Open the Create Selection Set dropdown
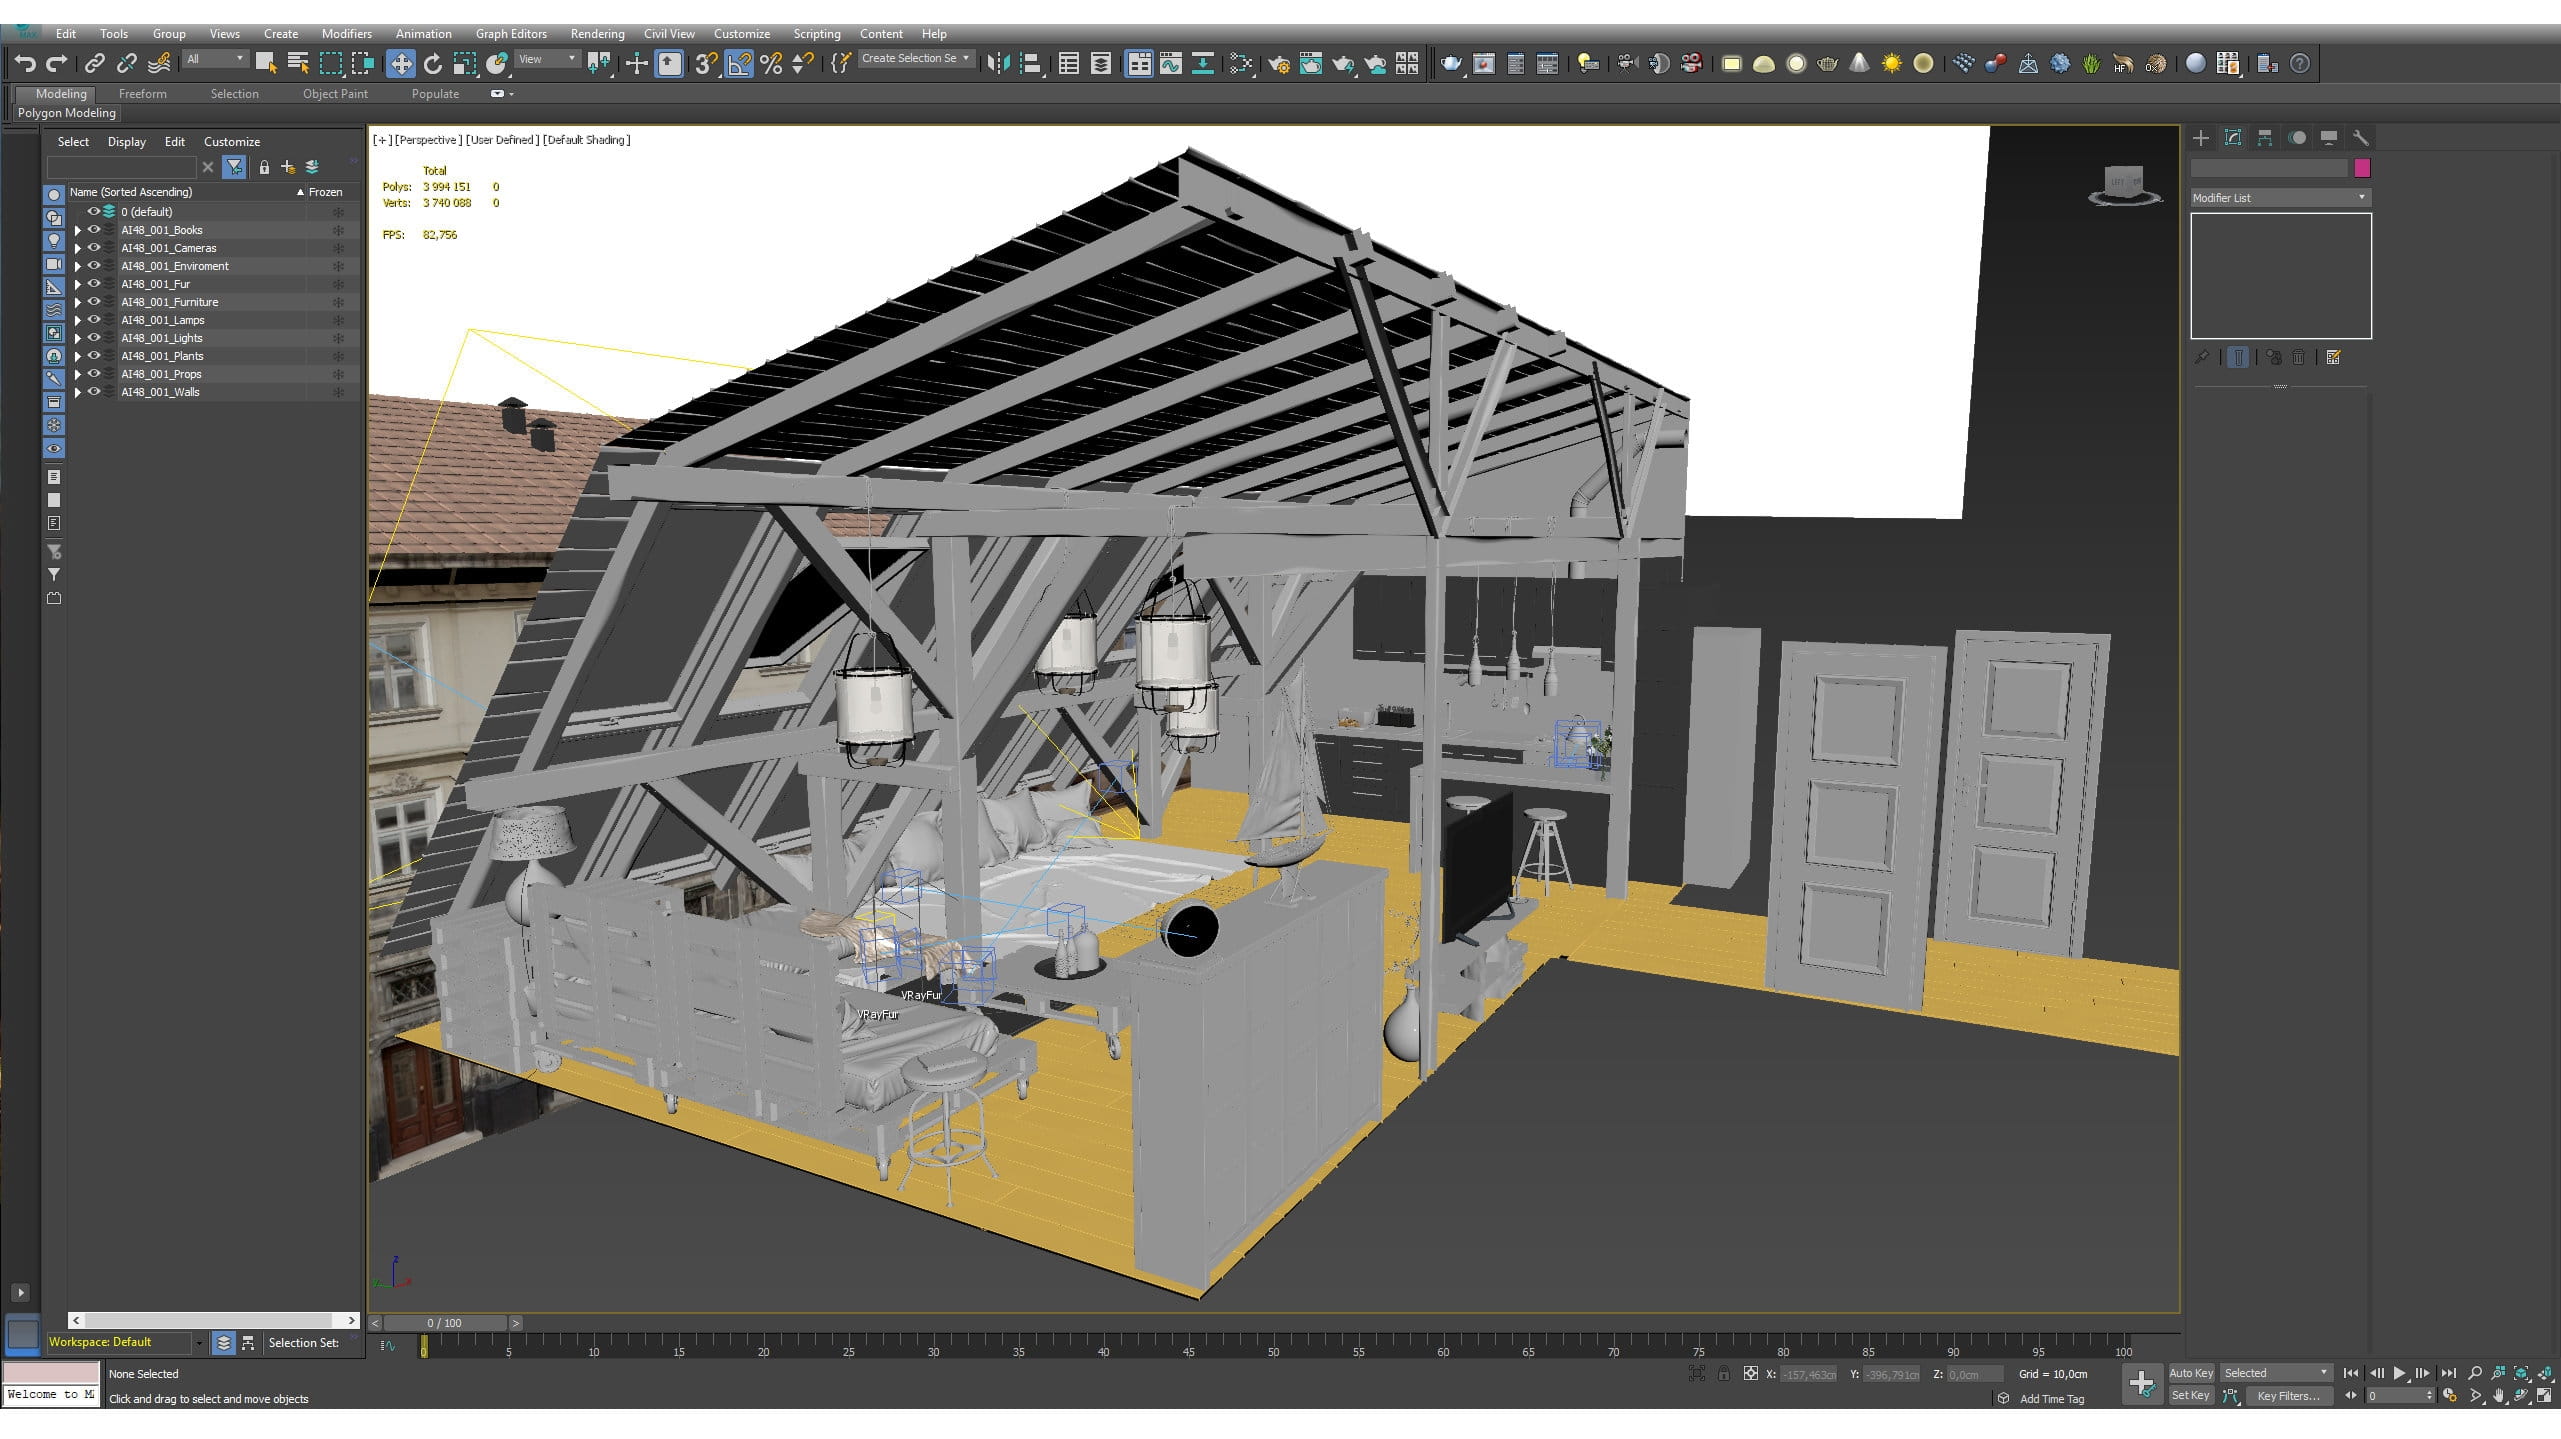2561x1439 pixels. (916, 59)
